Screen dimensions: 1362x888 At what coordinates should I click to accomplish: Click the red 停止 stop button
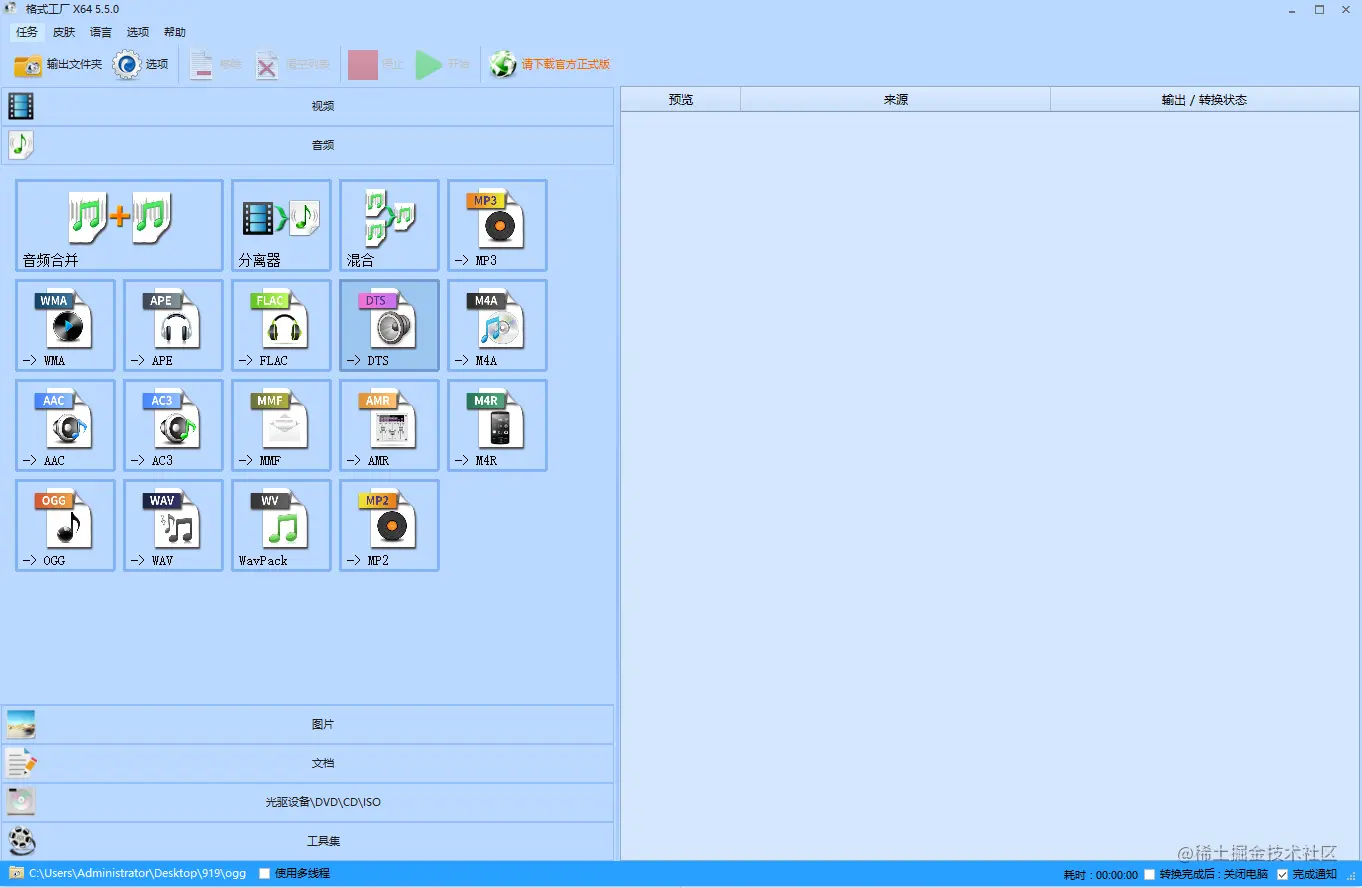(x=376, y=65)
